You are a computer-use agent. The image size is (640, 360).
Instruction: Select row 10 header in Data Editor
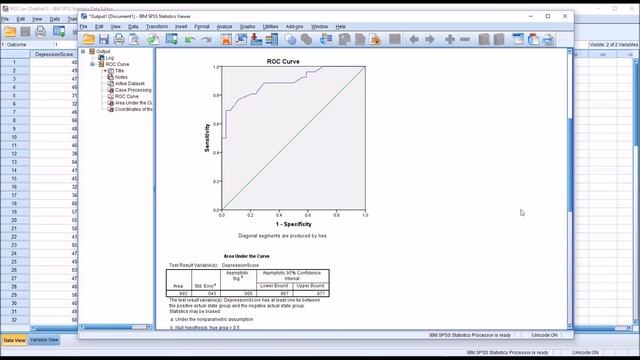[x=14, y=137]
